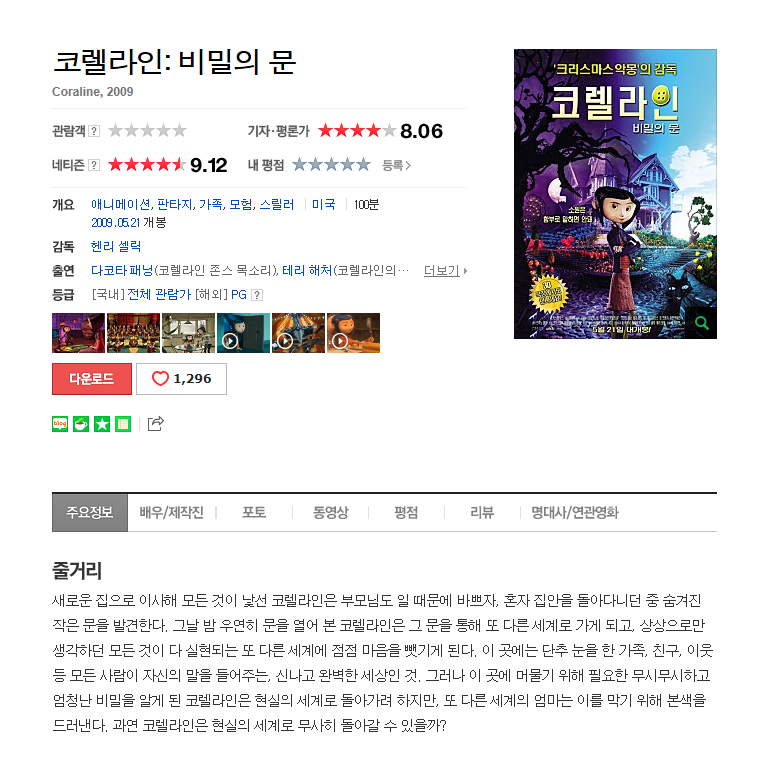Select the 평점 tab
This screenshot has height=763, width=770.
(x=406, y=513)
